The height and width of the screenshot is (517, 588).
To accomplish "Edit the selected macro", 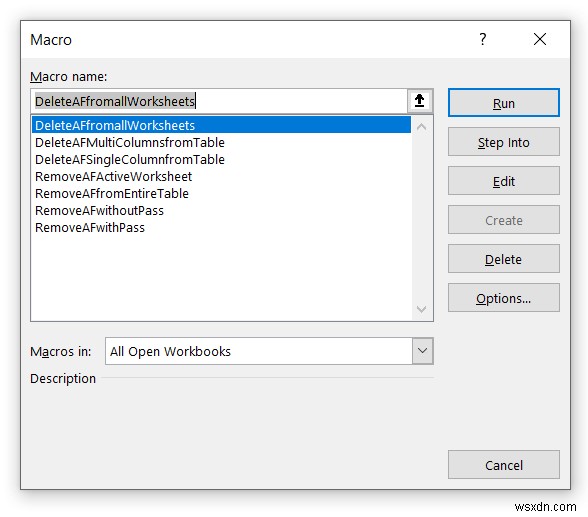I will tap(503, 181).
